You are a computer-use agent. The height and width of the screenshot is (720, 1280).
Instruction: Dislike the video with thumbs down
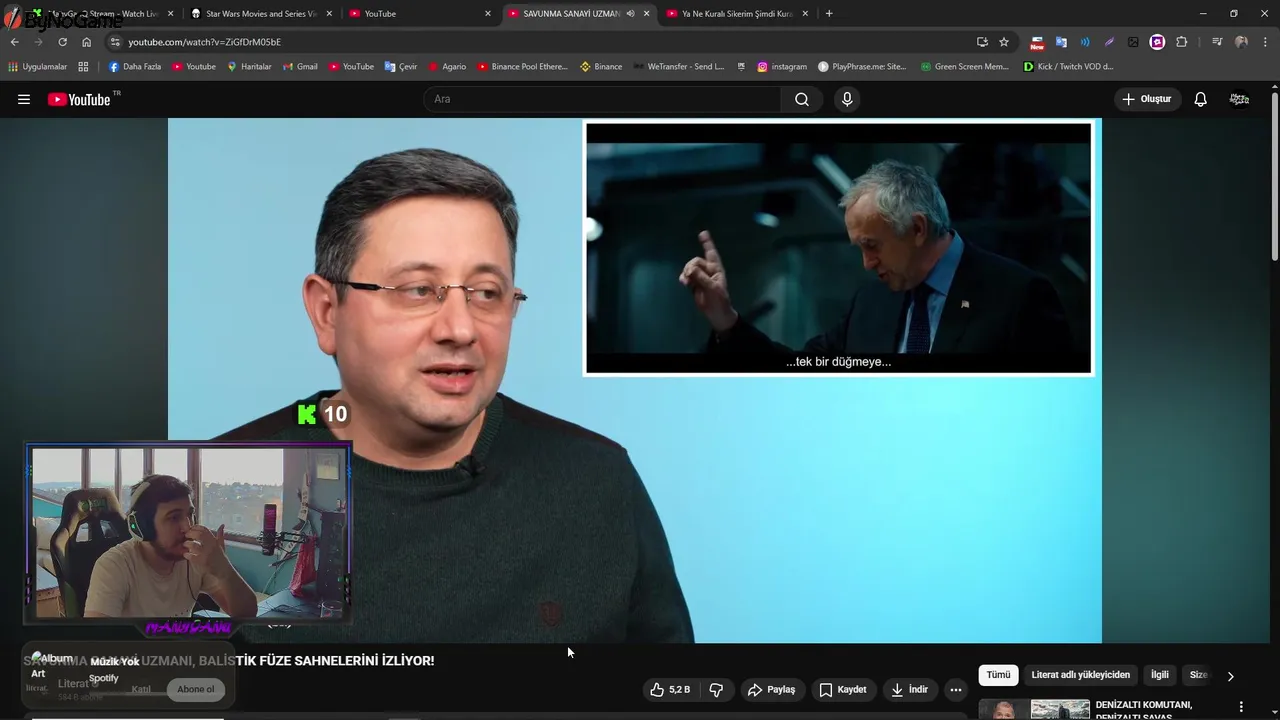(716, 690)
